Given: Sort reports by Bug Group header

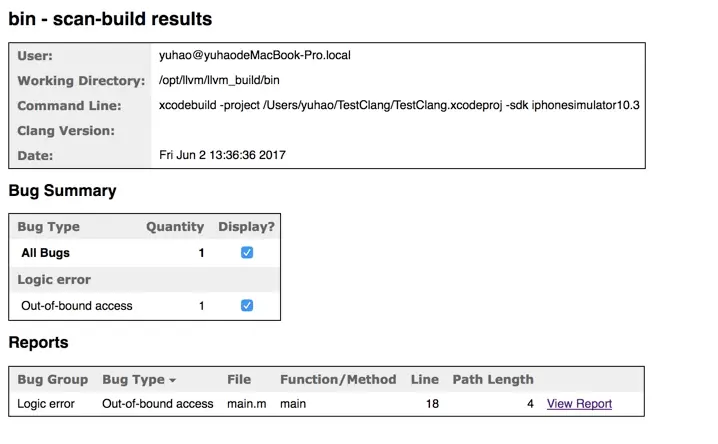Looking at the screenshot, I should 53,379.
